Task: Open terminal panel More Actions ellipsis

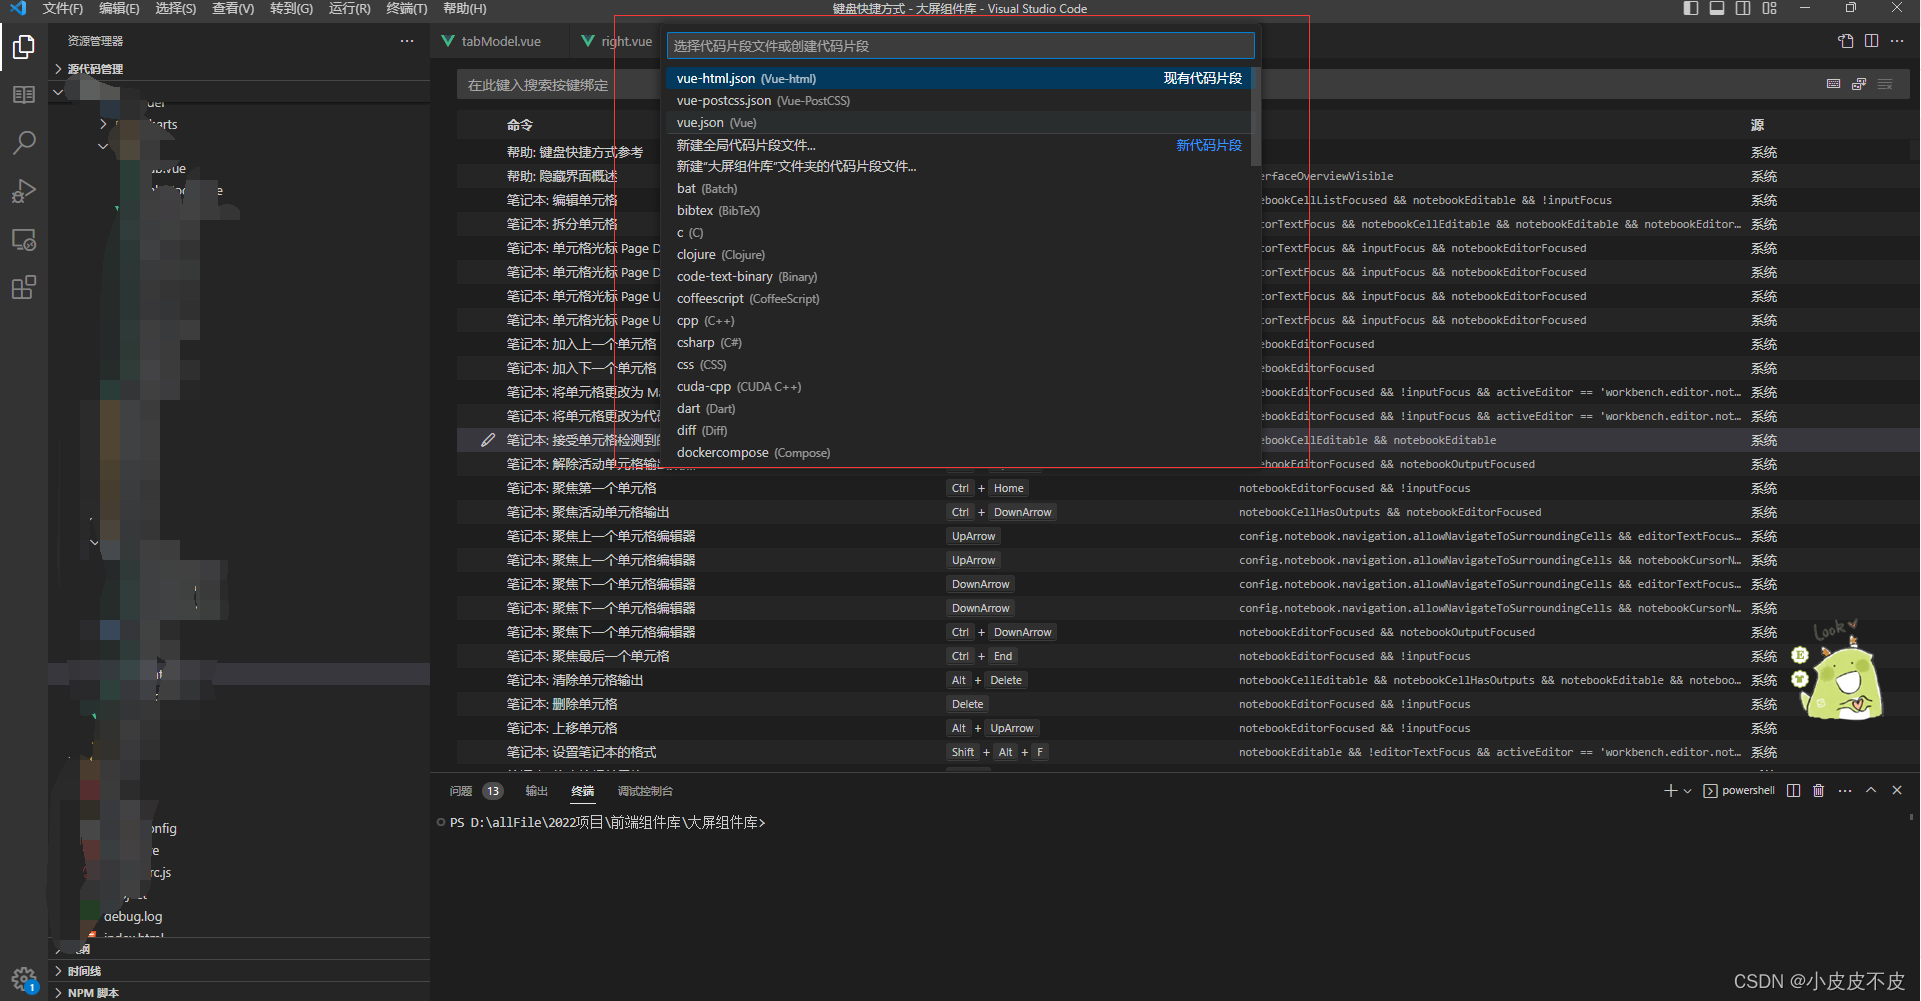Action: 1845,791
